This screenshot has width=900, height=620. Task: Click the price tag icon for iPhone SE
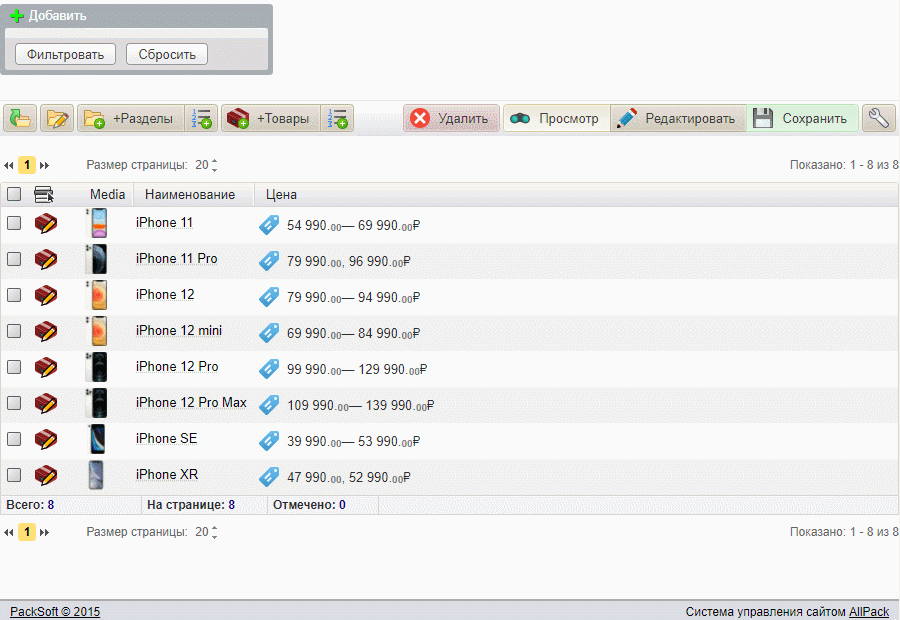point(269,441)
